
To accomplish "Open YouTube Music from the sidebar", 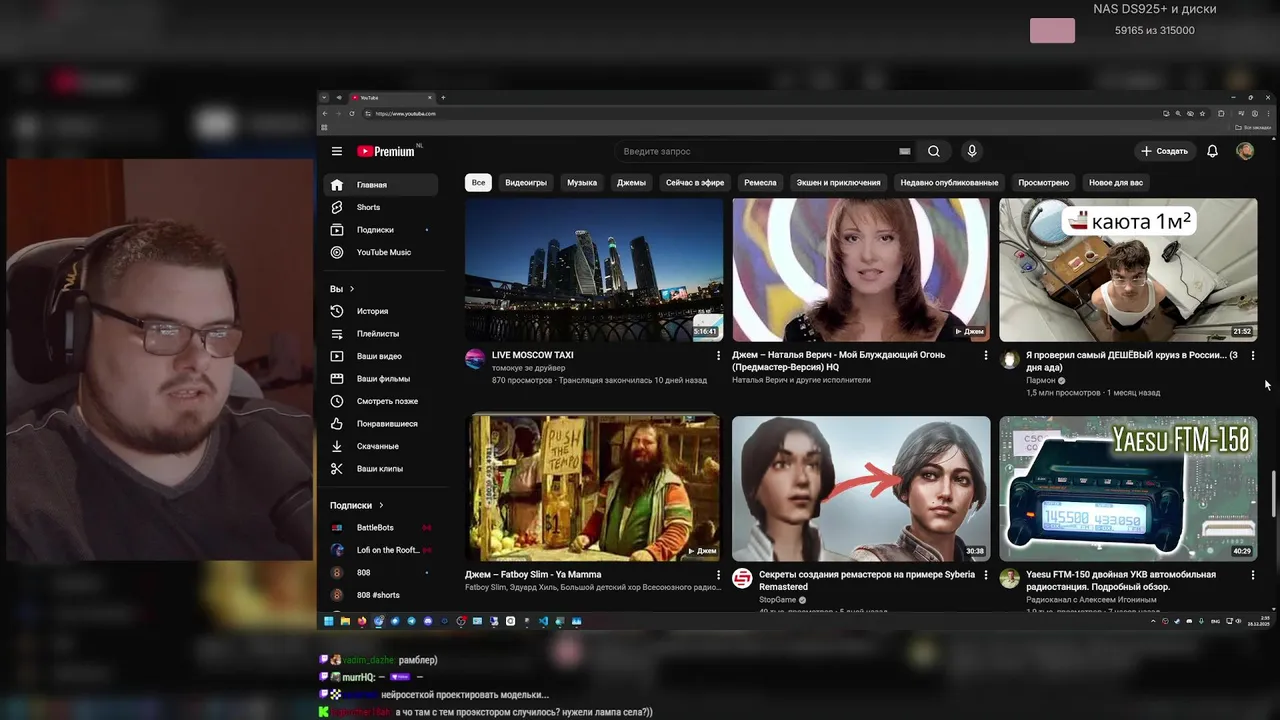I will 381,252.
